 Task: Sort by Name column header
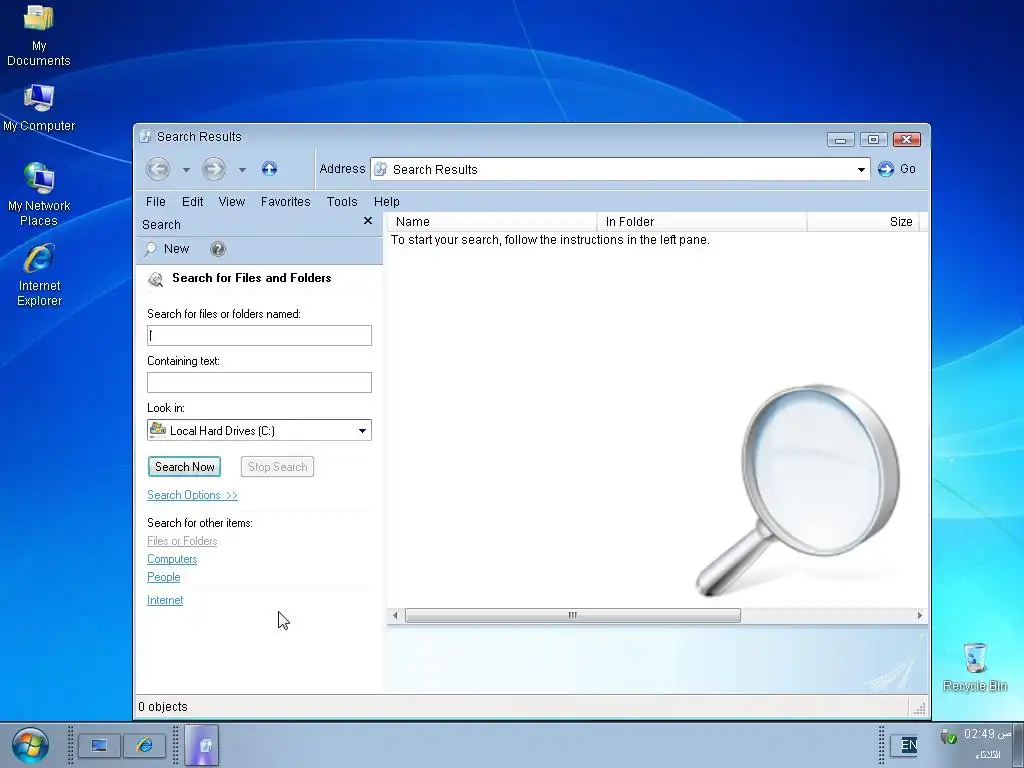[x=492, y=222]
